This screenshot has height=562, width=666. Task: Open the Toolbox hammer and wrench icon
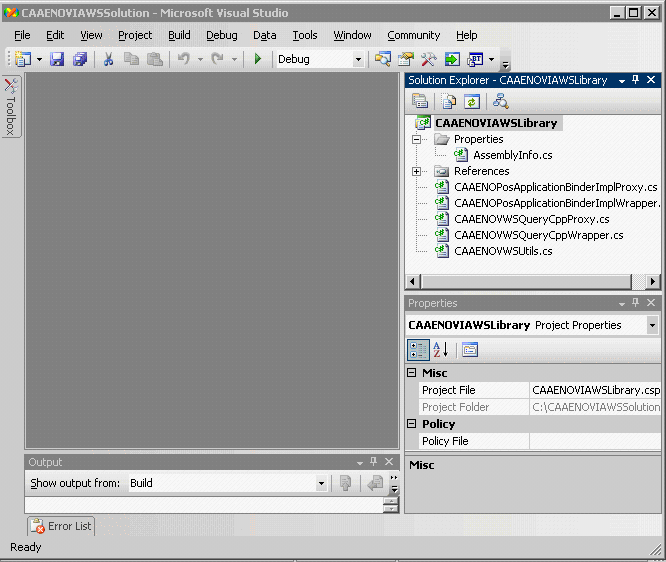point(429,59)
